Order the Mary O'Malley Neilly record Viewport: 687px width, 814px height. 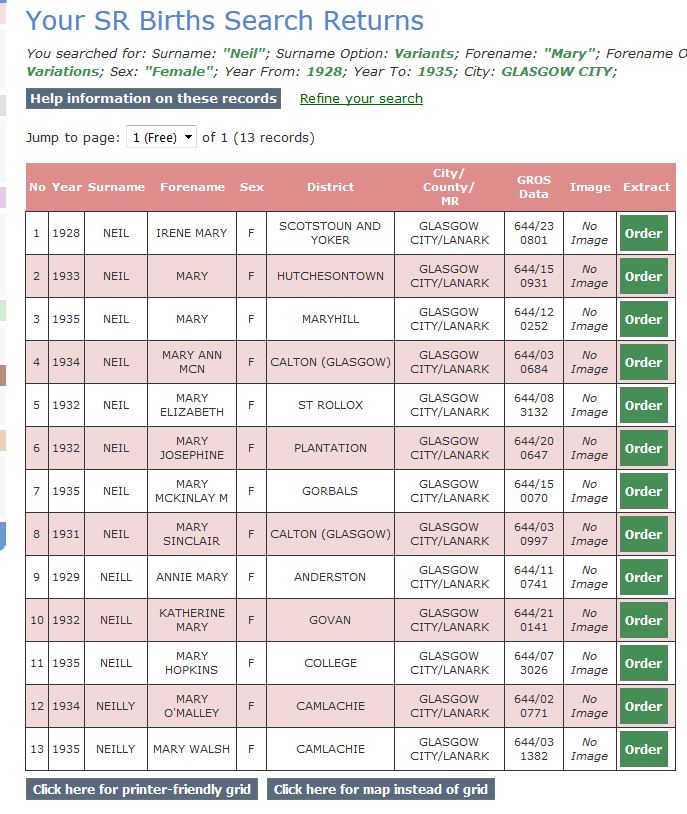(643, 706)
